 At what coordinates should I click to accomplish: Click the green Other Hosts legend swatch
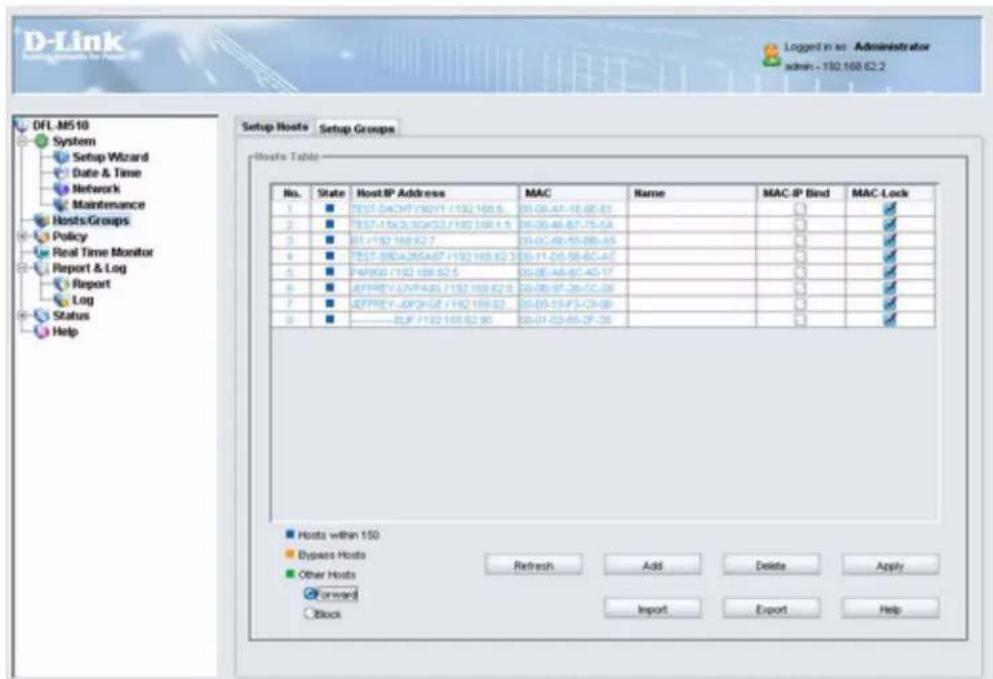click(x=290, y=574)
